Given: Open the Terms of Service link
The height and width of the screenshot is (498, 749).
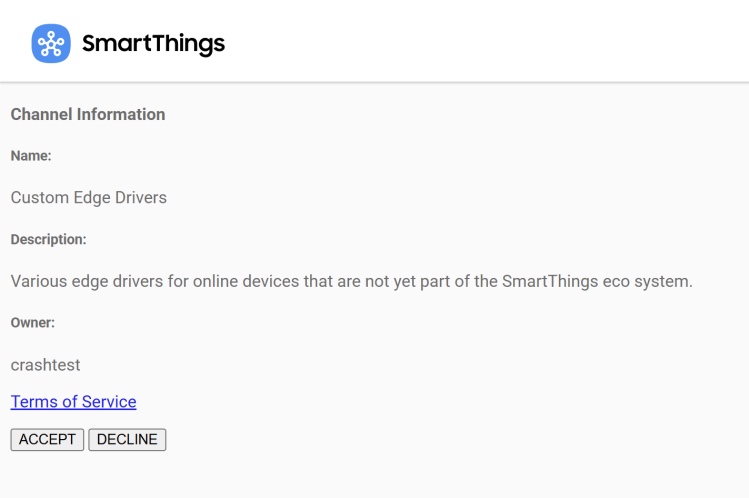Looking at the screenshot, I should click(x=73, y=402).
